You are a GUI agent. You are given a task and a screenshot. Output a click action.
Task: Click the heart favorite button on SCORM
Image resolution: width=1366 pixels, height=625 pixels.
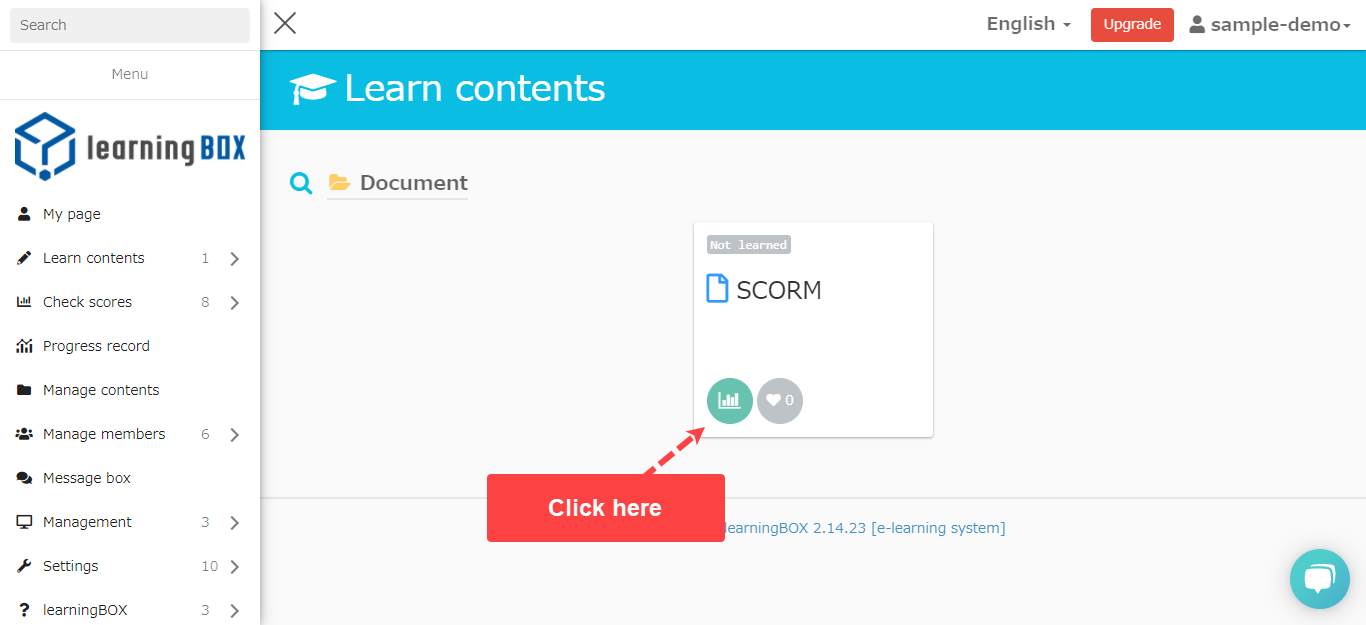(x=780, y=401)
